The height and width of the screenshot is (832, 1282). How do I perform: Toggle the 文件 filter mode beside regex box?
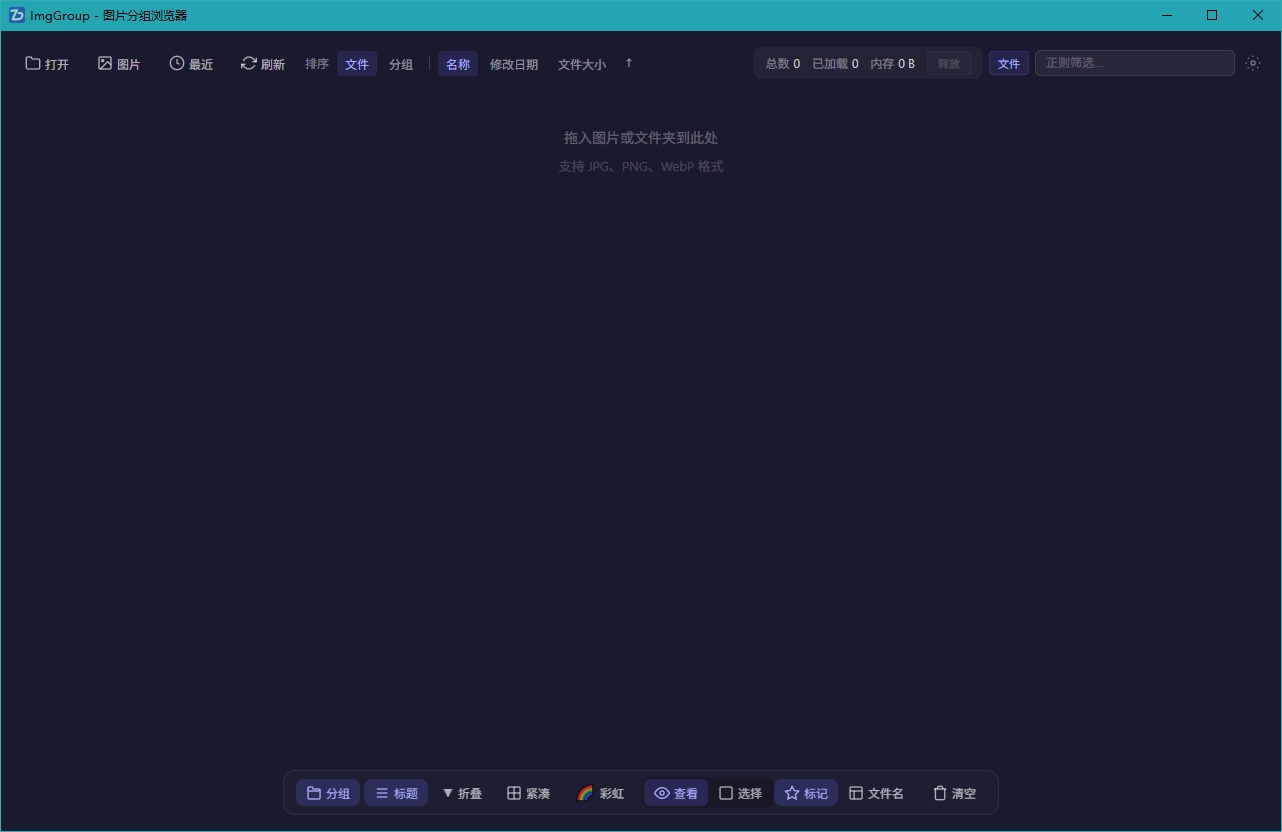(x=1009, y=63)
